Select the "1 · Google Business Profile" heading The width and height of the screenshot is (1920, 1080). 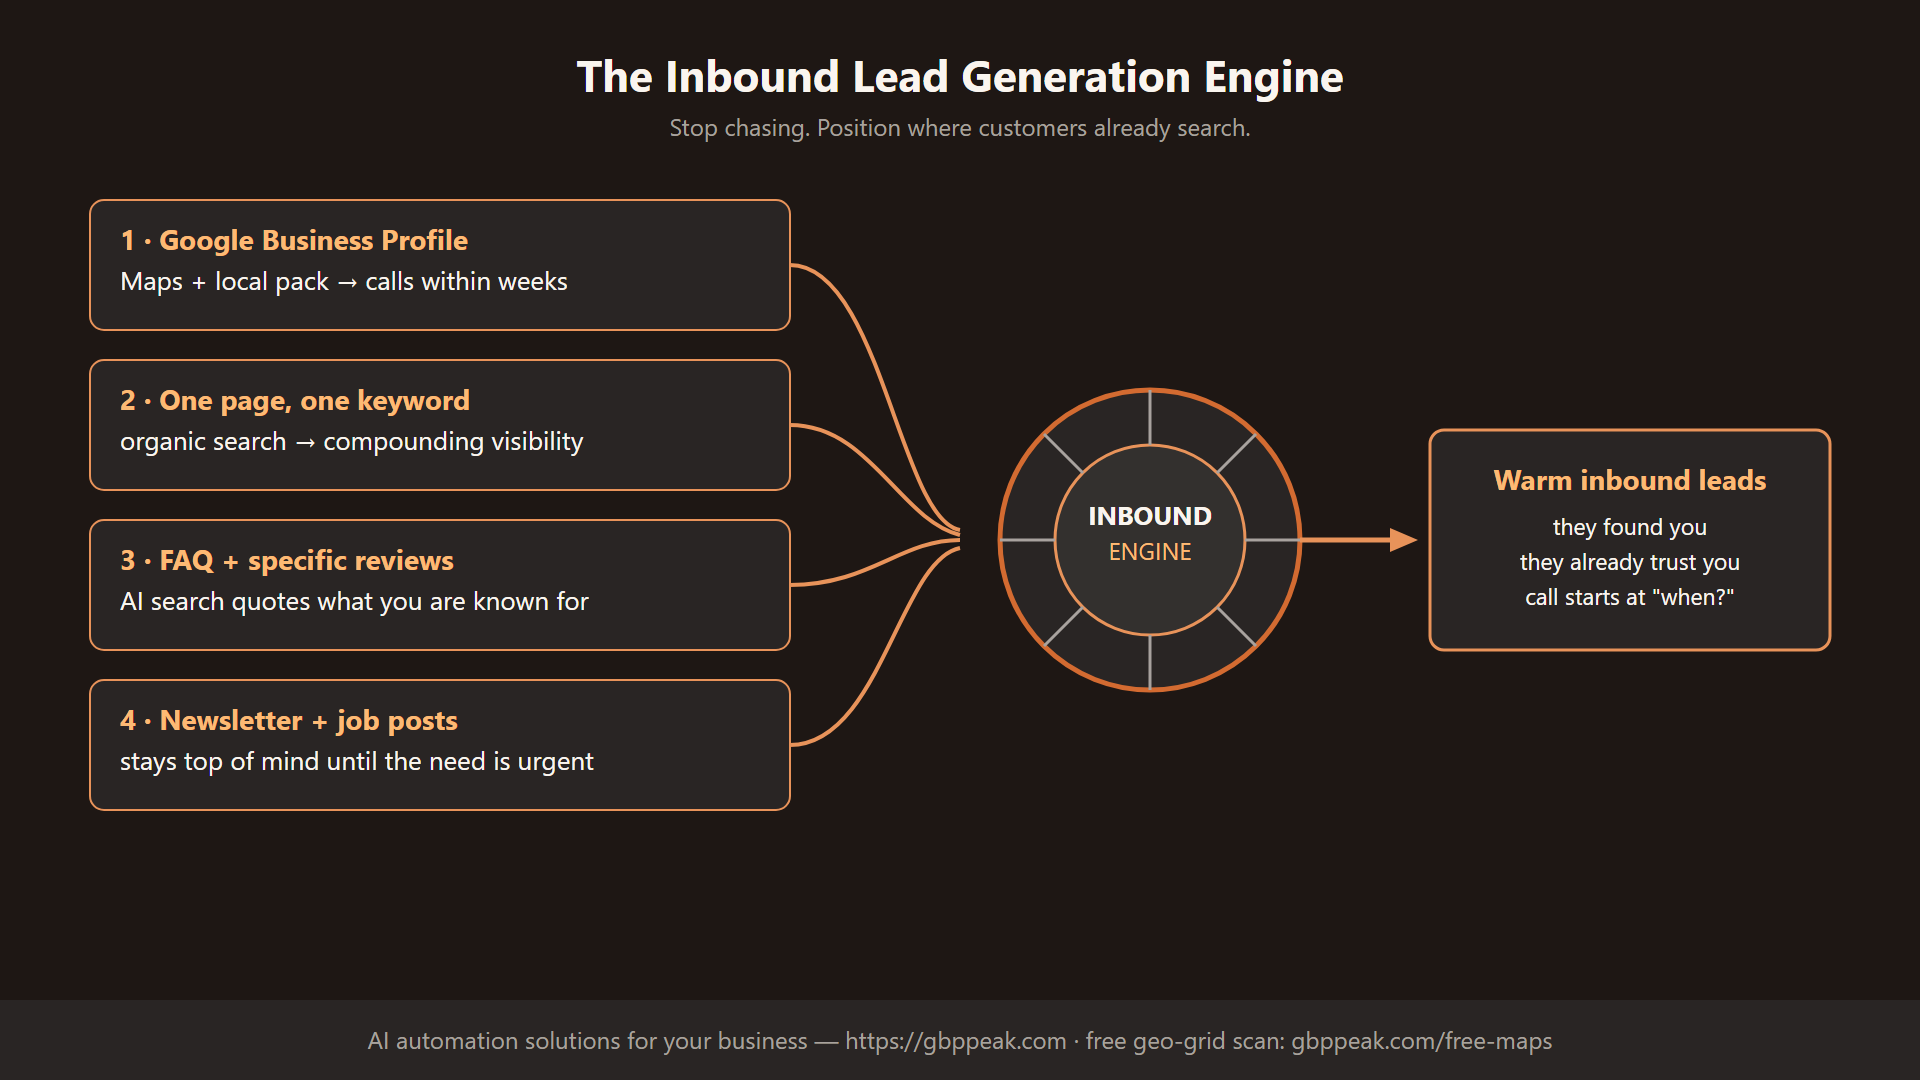pos(294,240)
